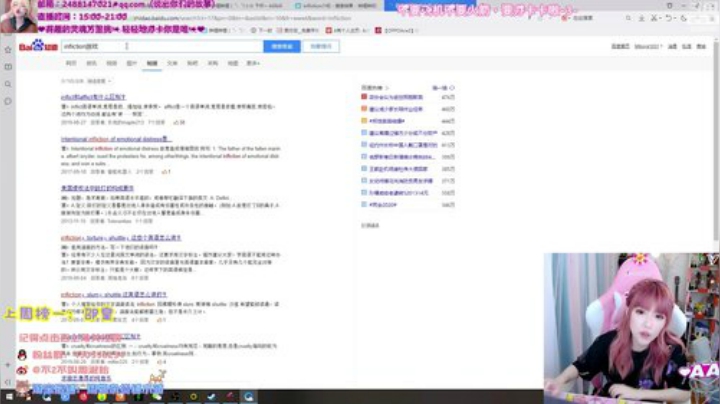
Task: Select the active 知道 tab
Action: 152,63
